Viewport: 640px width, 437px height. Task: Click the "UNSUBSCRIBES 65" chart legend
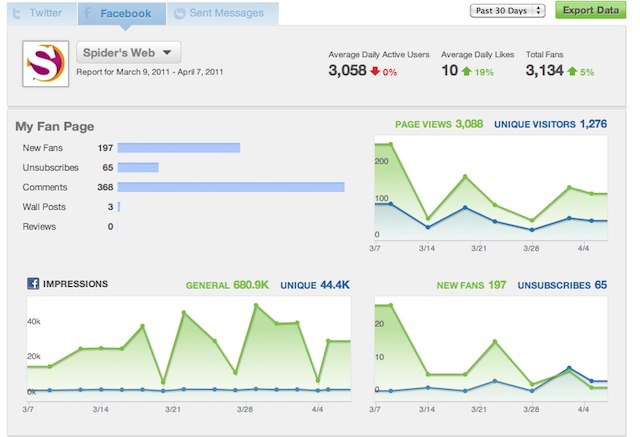click(x=562, y=285)
